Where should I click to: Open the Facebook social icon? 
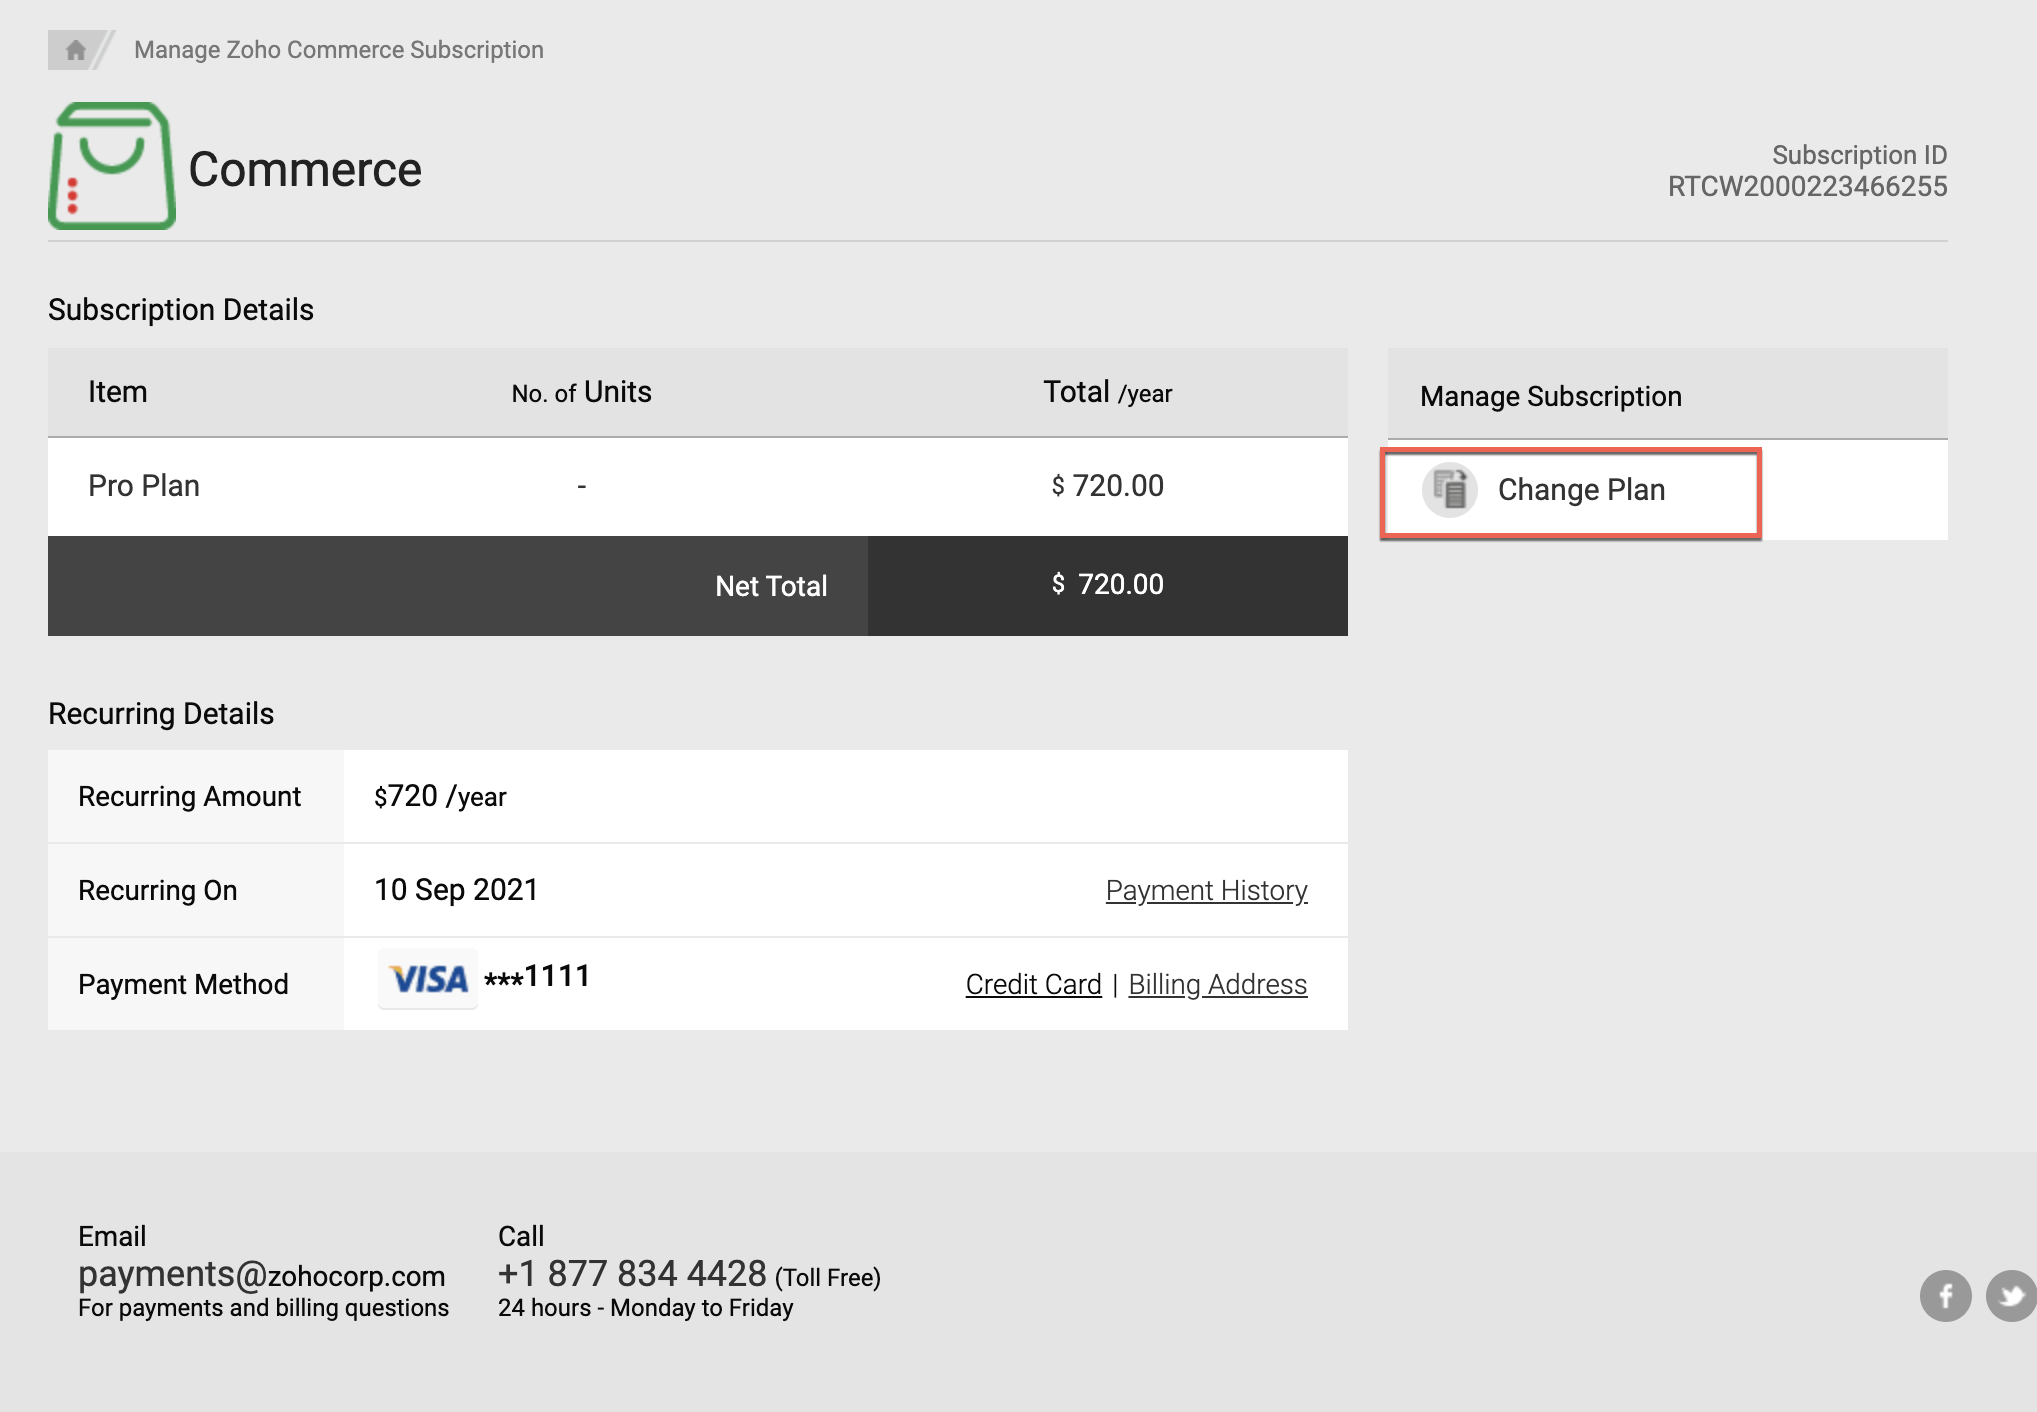(1945, 1296)
